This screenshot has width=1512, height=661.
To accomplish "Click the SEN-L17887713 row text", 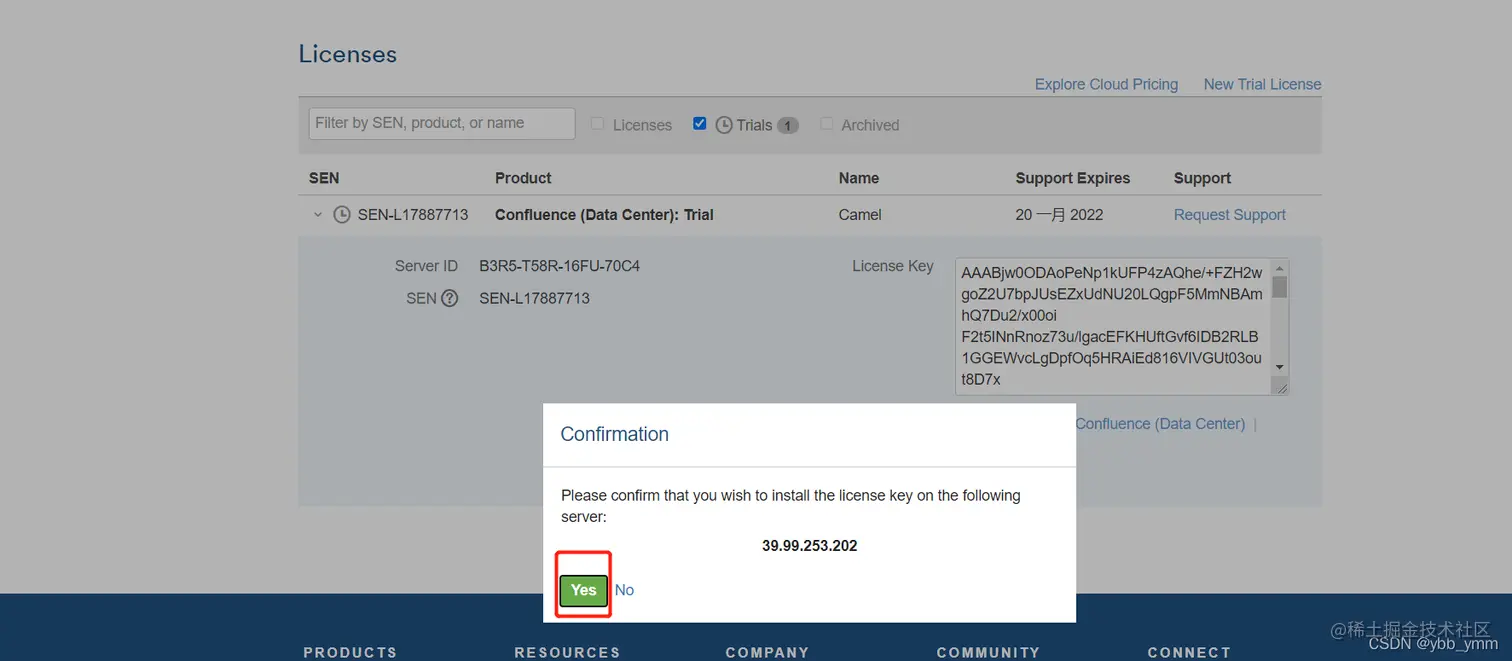I will [x=413, y=214].
